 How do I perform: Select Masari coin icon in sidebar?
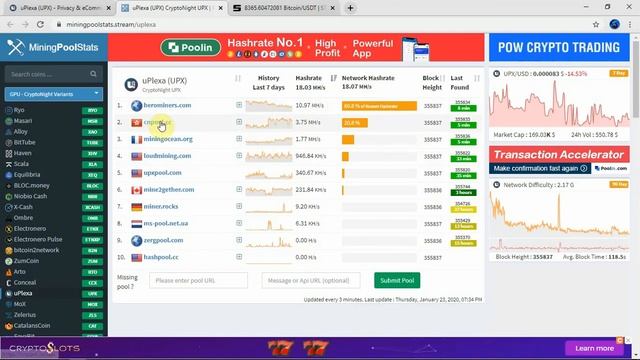9,121
